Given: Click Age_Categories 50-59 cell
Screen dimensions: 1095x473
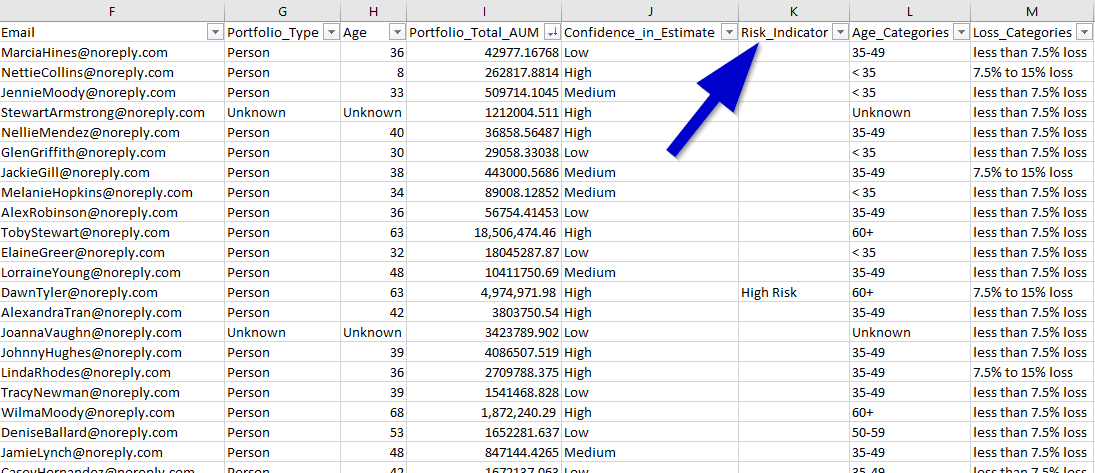Looking at the screenshot, I should [911, 432].
